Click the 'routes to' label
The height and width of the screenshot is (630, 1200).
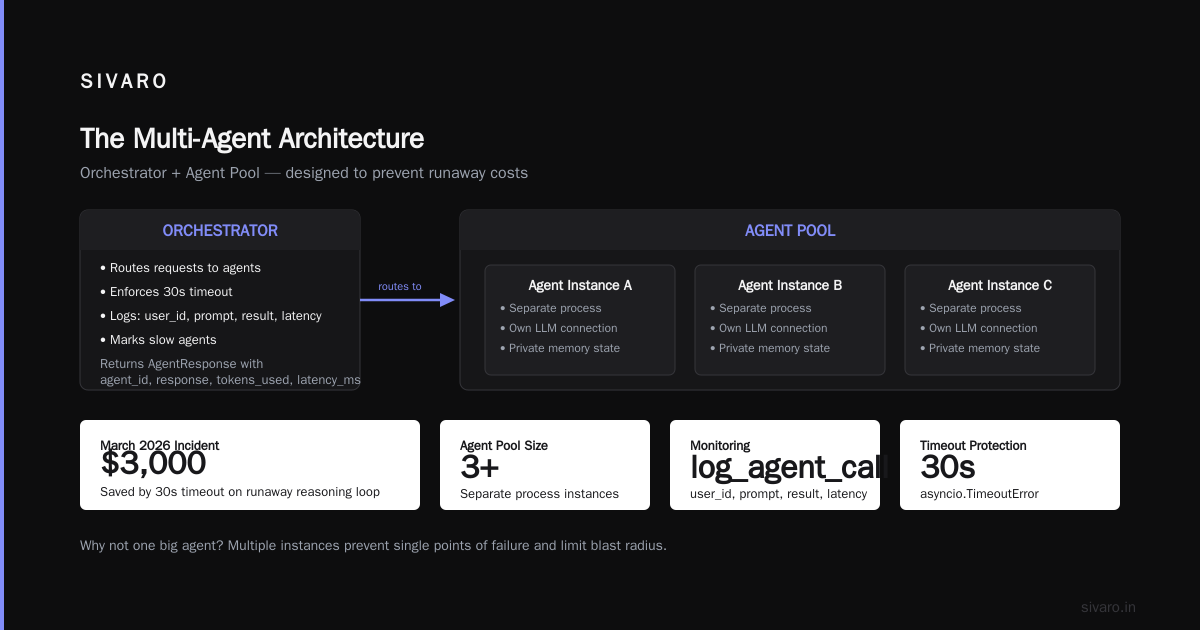tap(400, 286)
